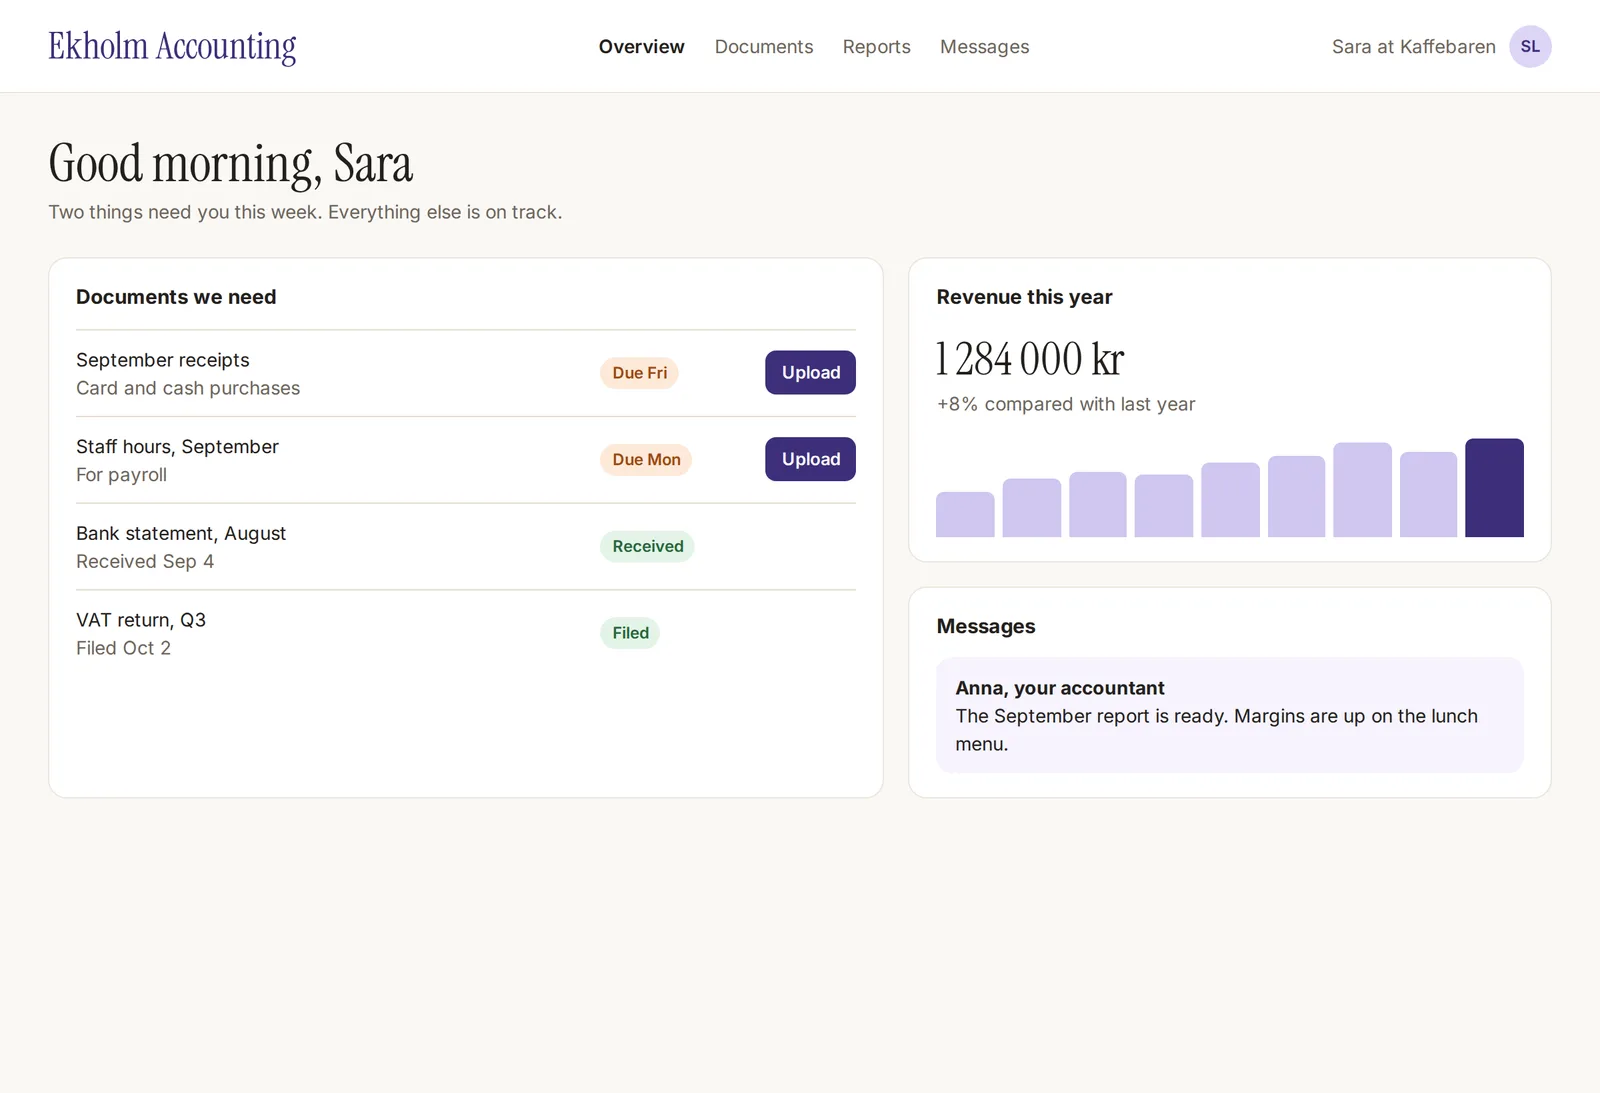The height and width of the screenshot is (1093, 1600).
Task: Open Messages in the top navigation
Action: (x=984, y=47)
